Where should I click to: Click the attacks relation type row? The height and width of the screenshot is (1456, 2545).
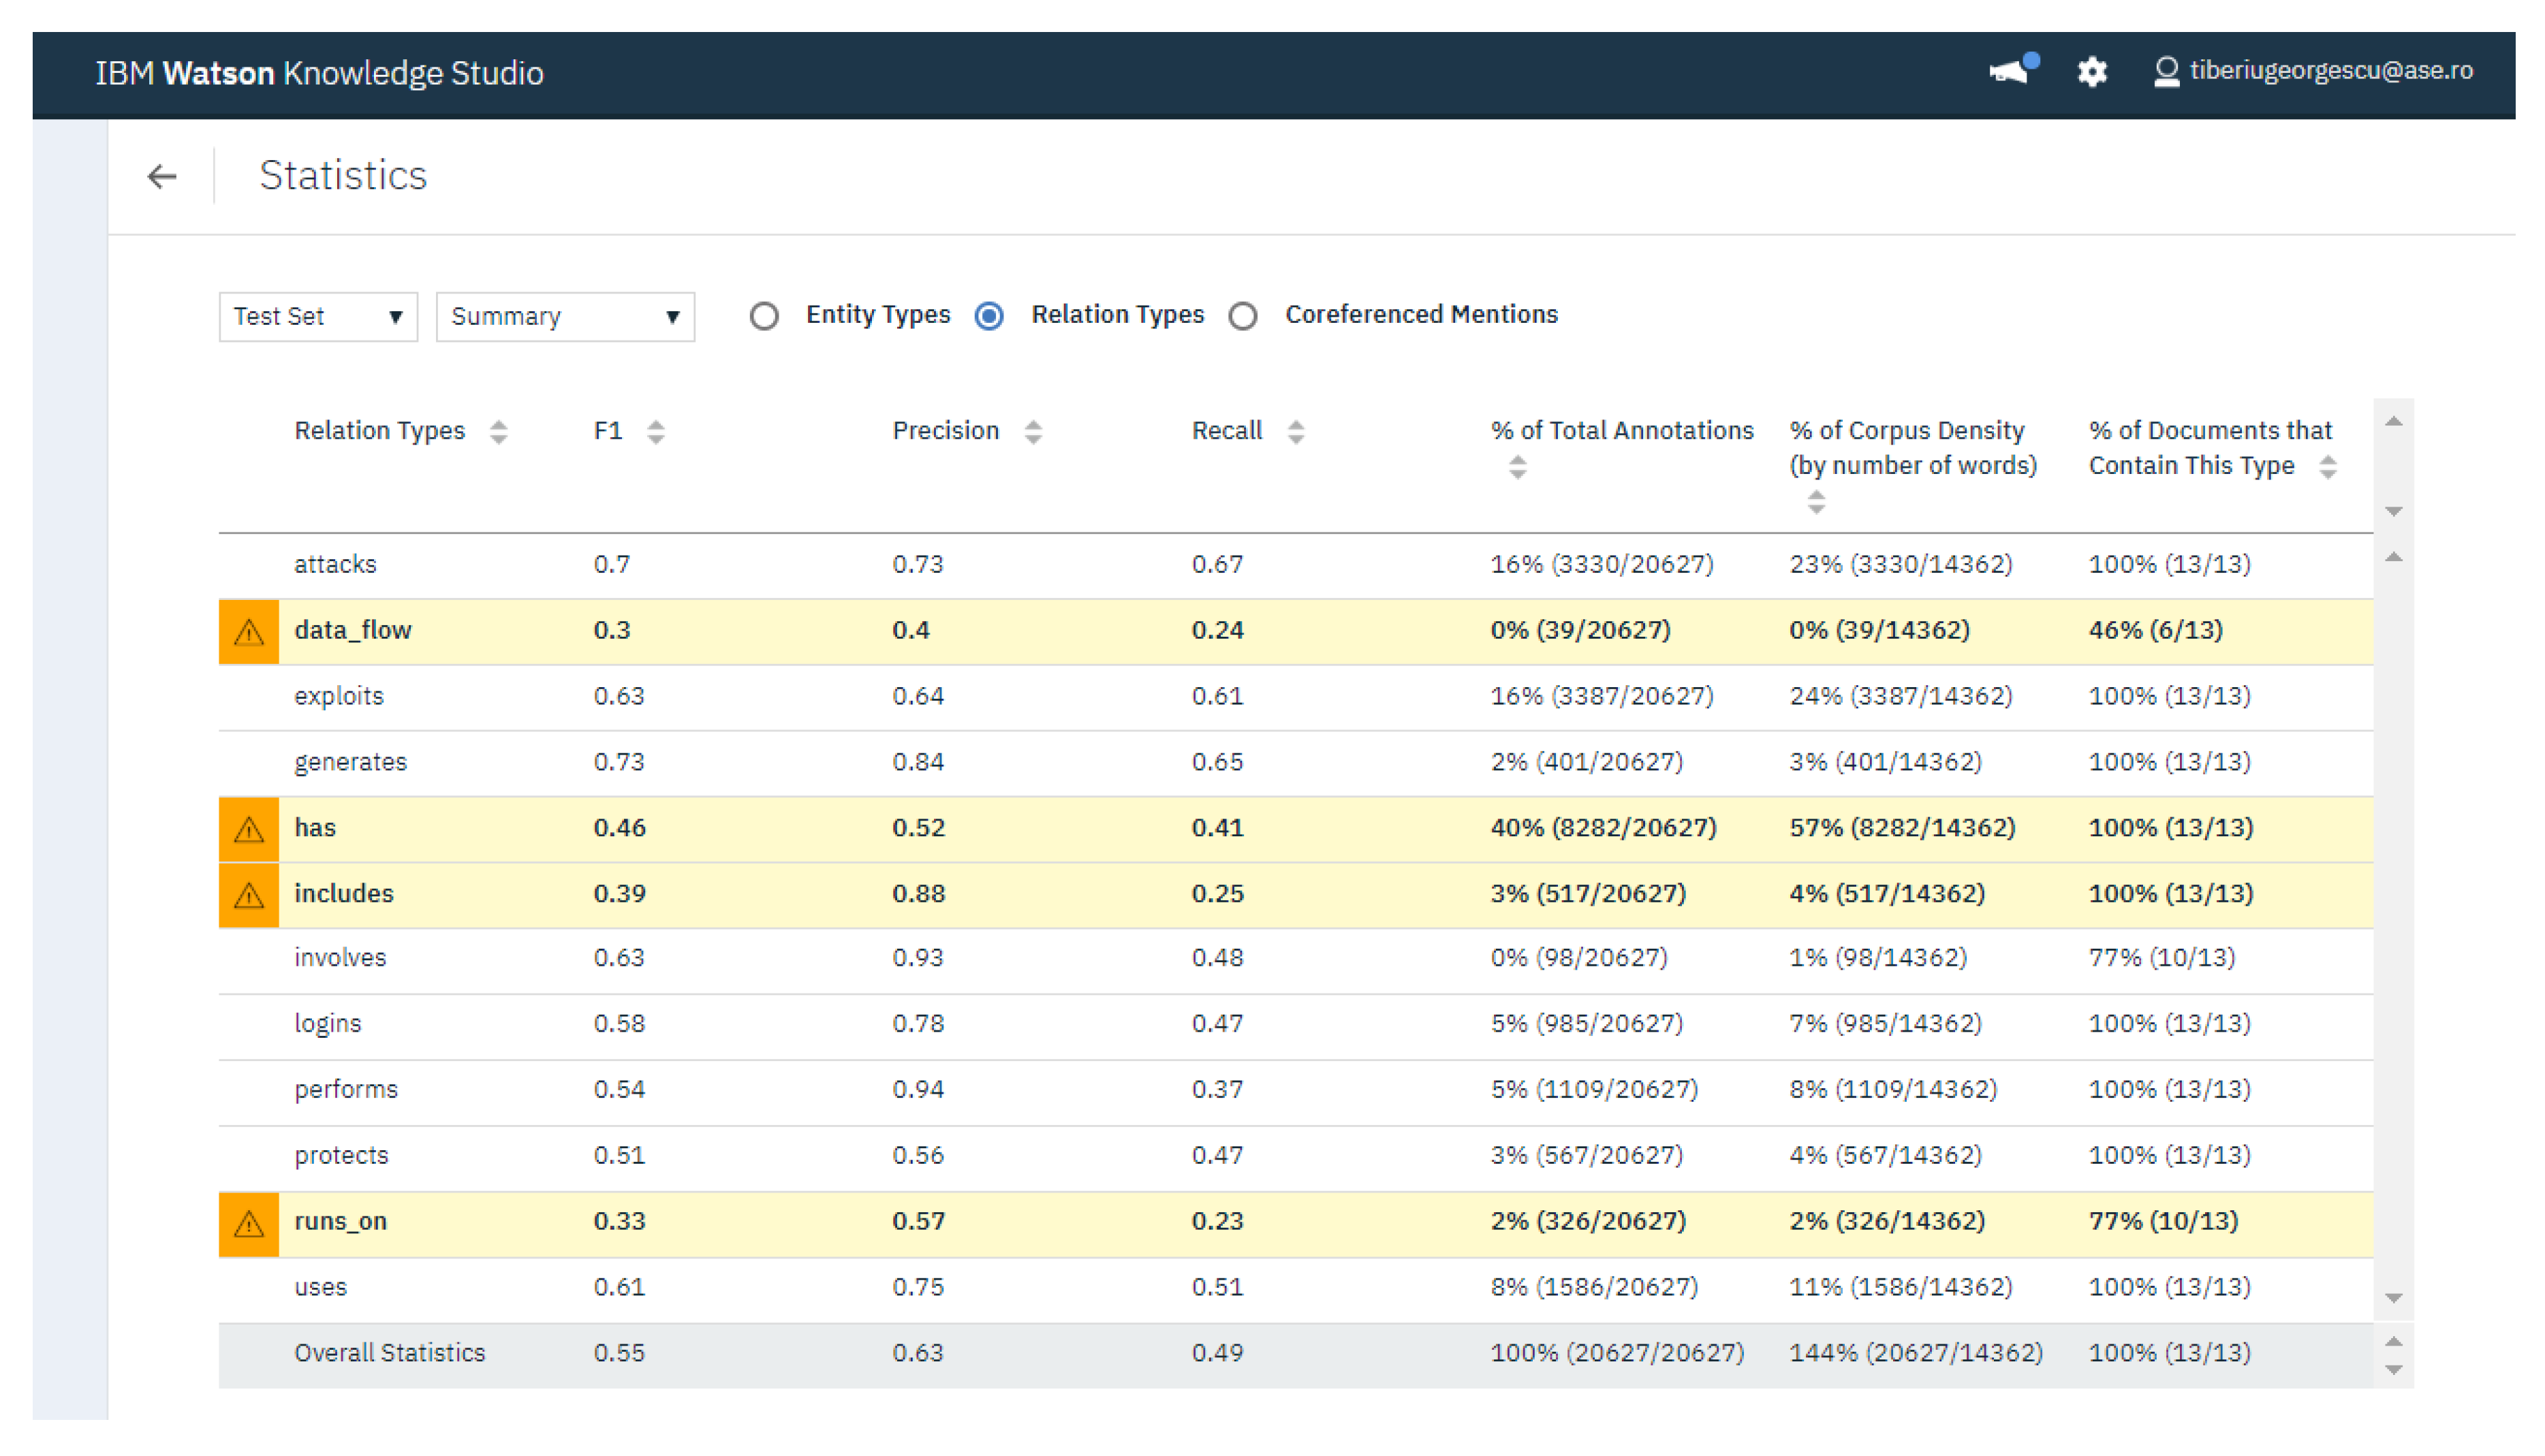click(x=336, y=565)
